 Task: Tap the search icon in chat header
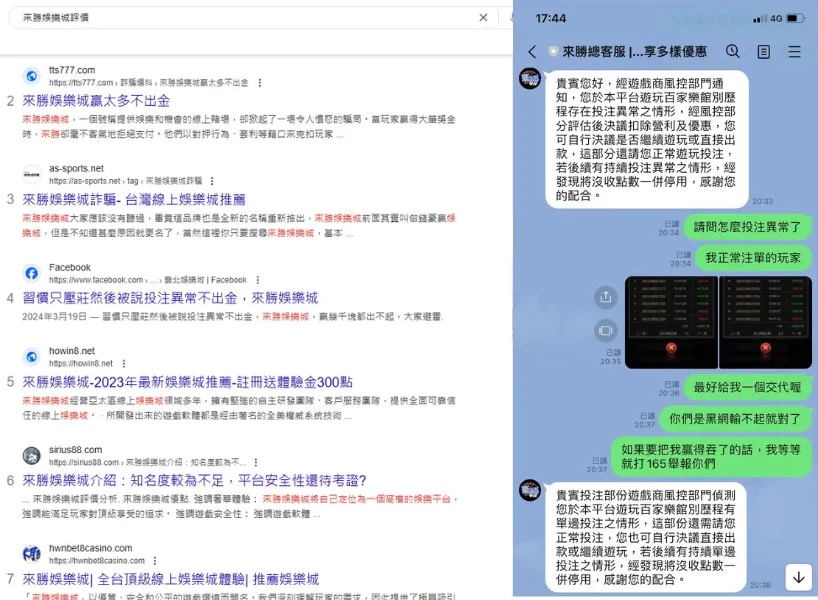point(732,51)
